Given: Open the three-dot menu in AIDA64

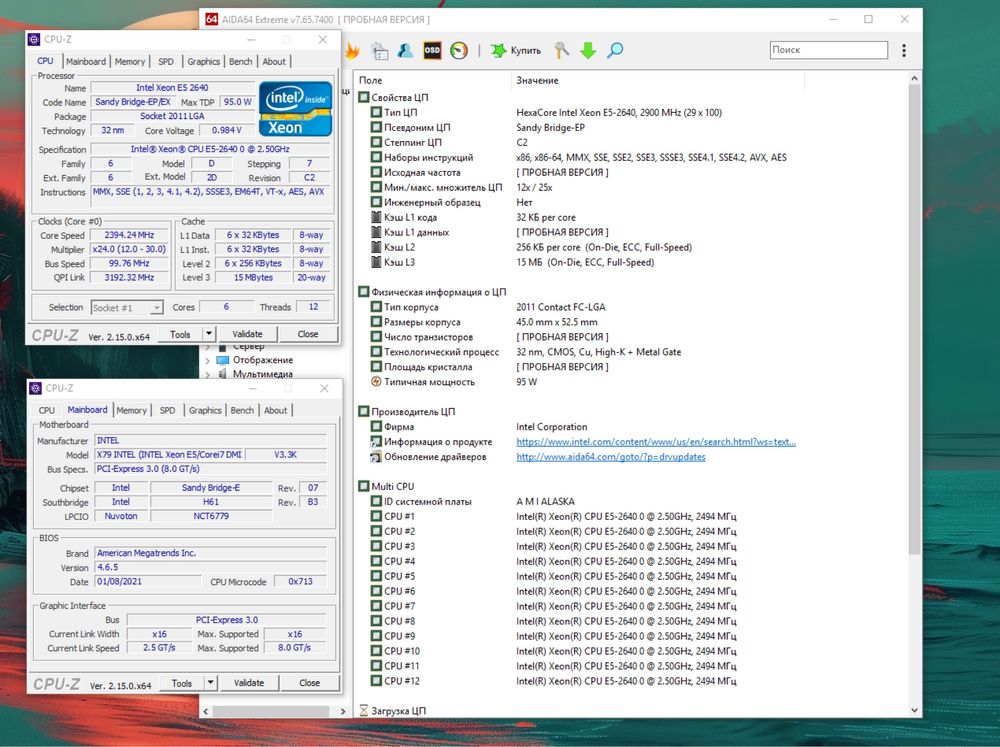Looking at the screenshot, I should click(904, 50).
